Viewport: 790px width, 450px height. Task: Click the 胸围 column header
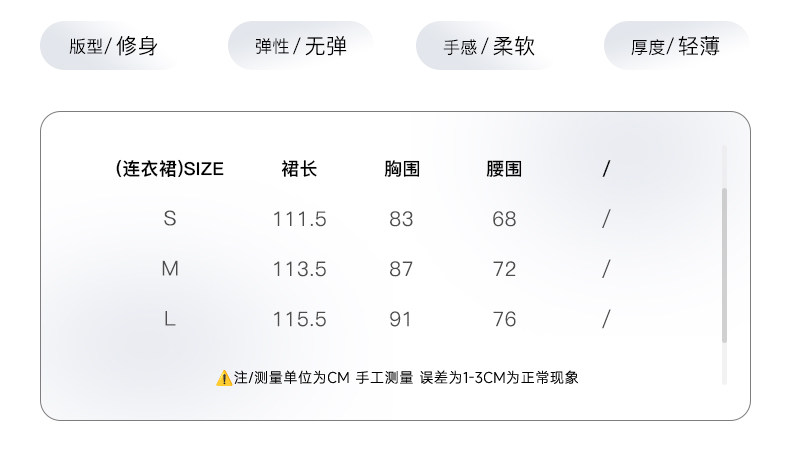(x=402, y=169)
